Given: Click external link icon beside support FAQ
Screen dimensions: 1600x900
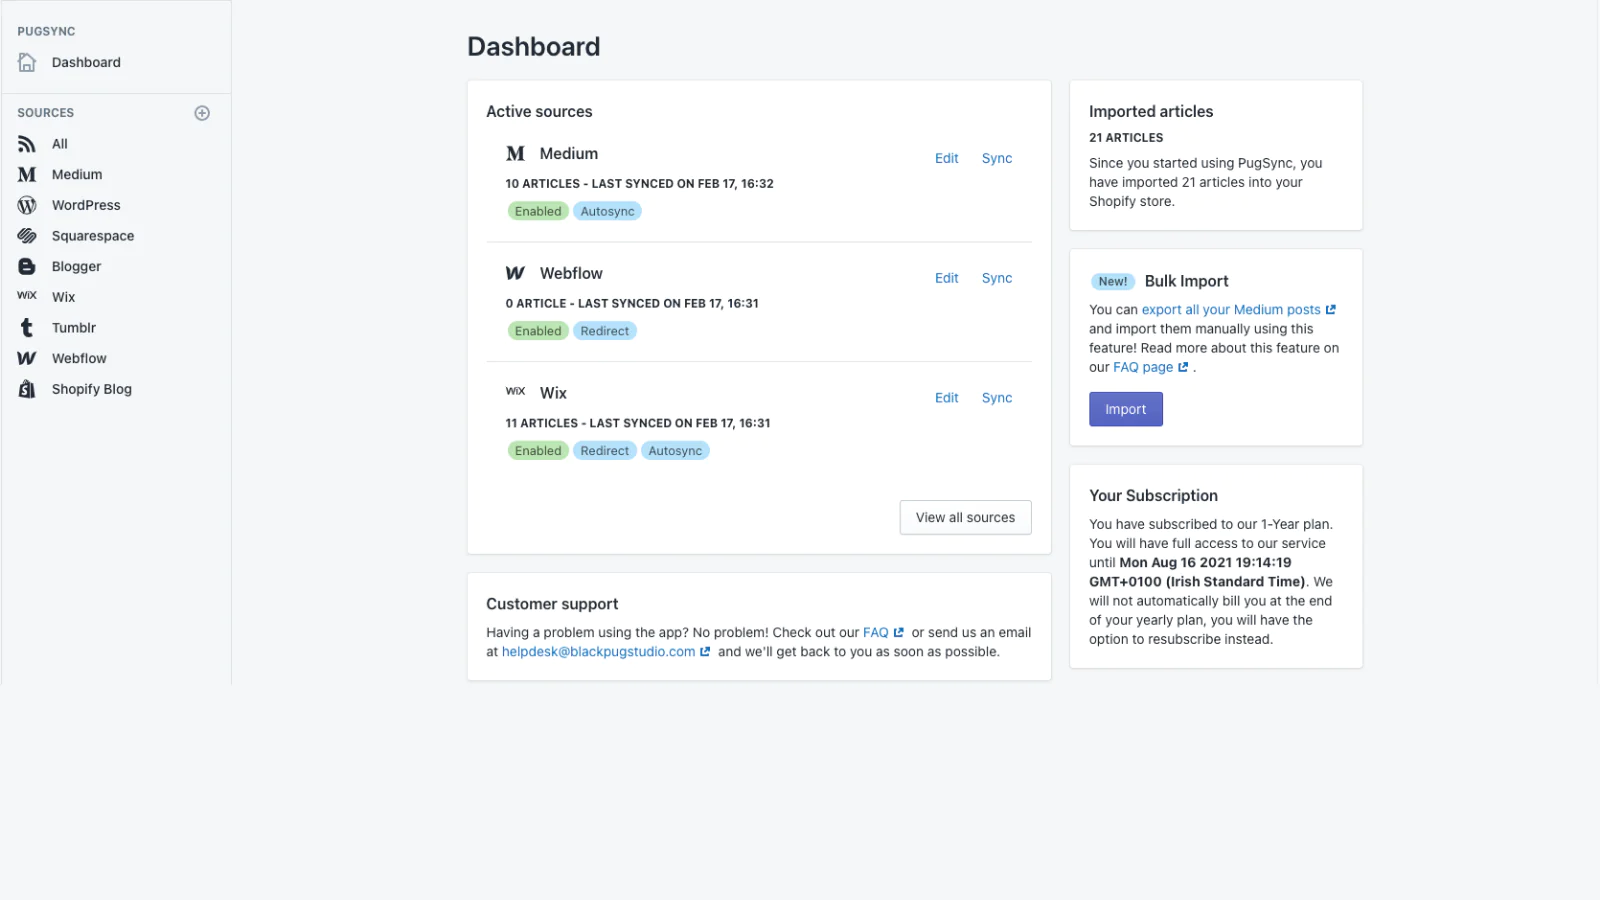Looking at the screenshot, I should pyautogui.click(x=898, y=632).
